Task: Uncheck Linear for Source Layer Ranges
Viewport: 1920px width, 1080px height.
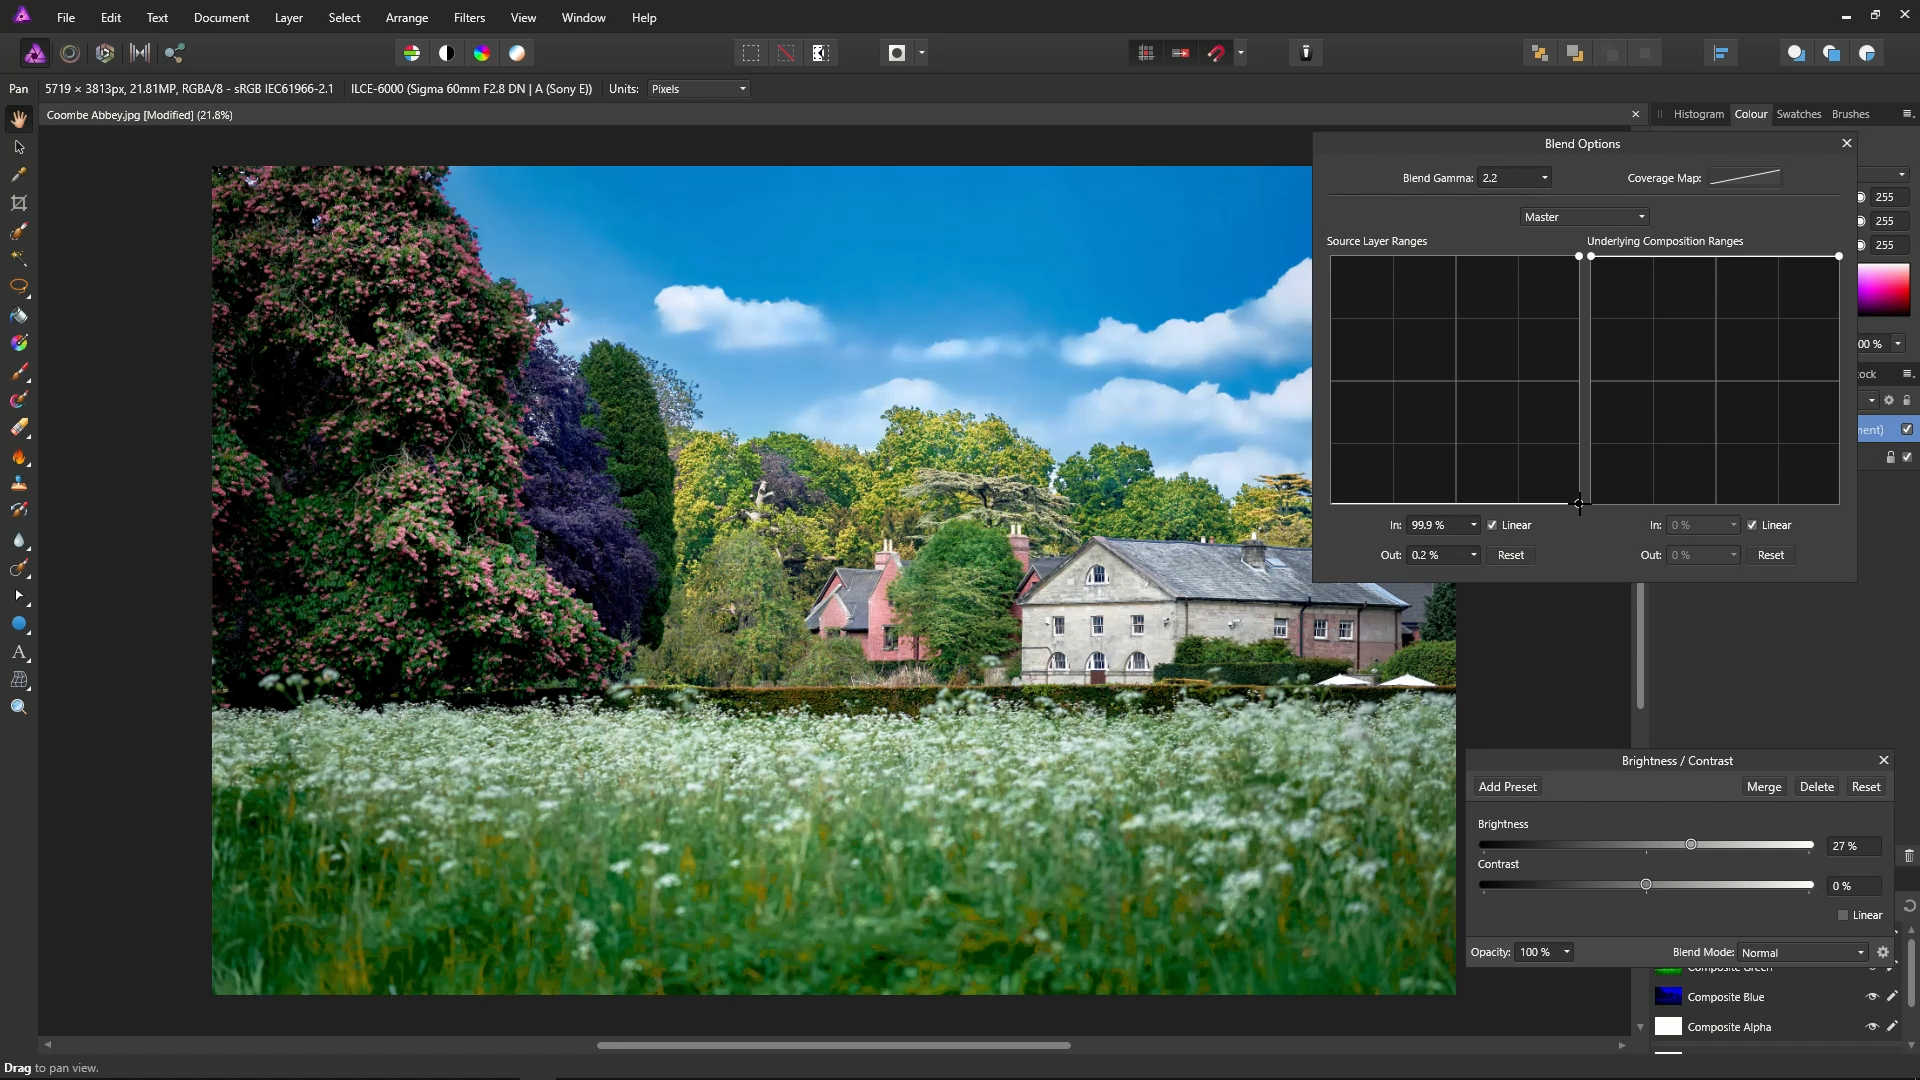Action: [x=1492, y=525]
